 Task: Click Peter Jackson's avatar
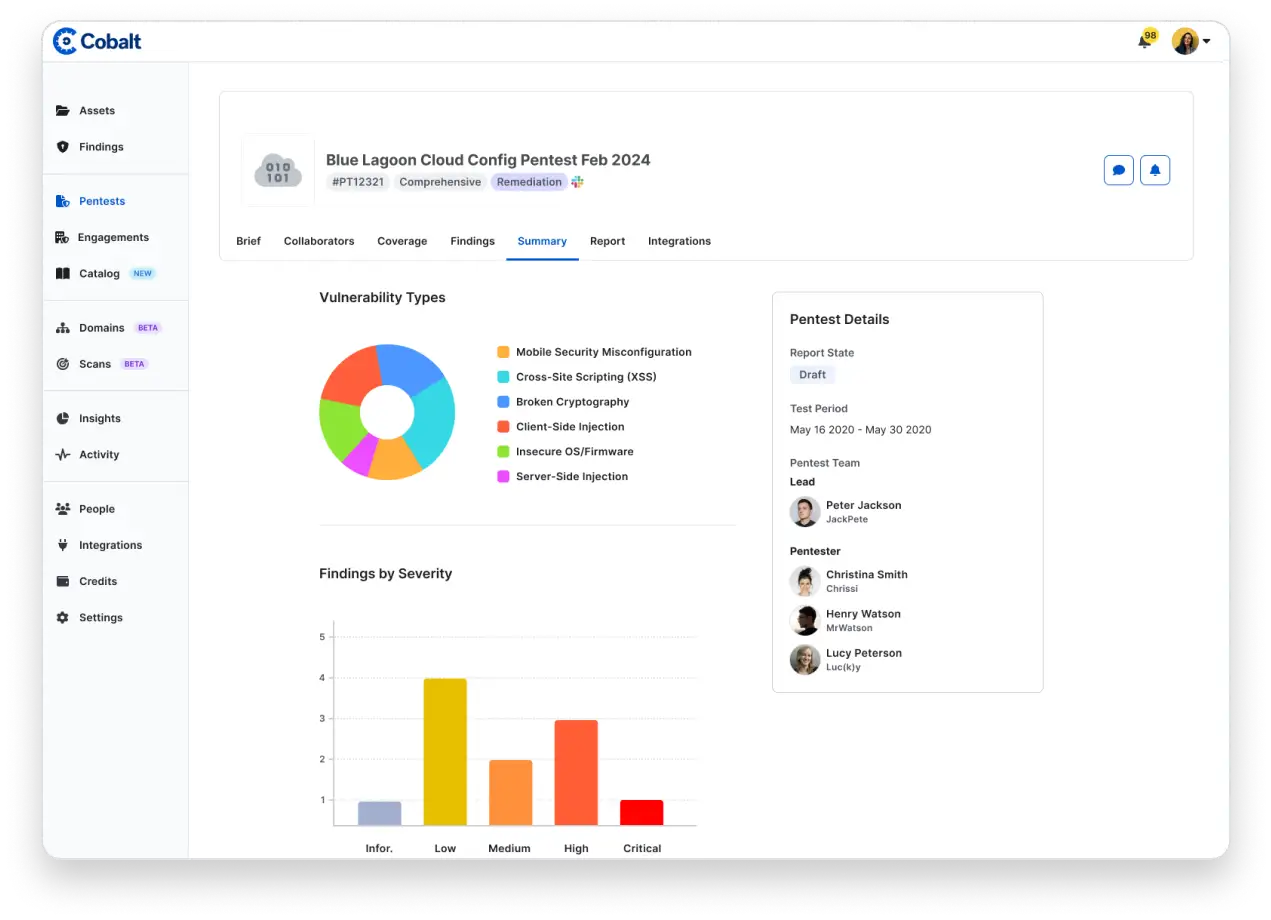coord(805,512)
